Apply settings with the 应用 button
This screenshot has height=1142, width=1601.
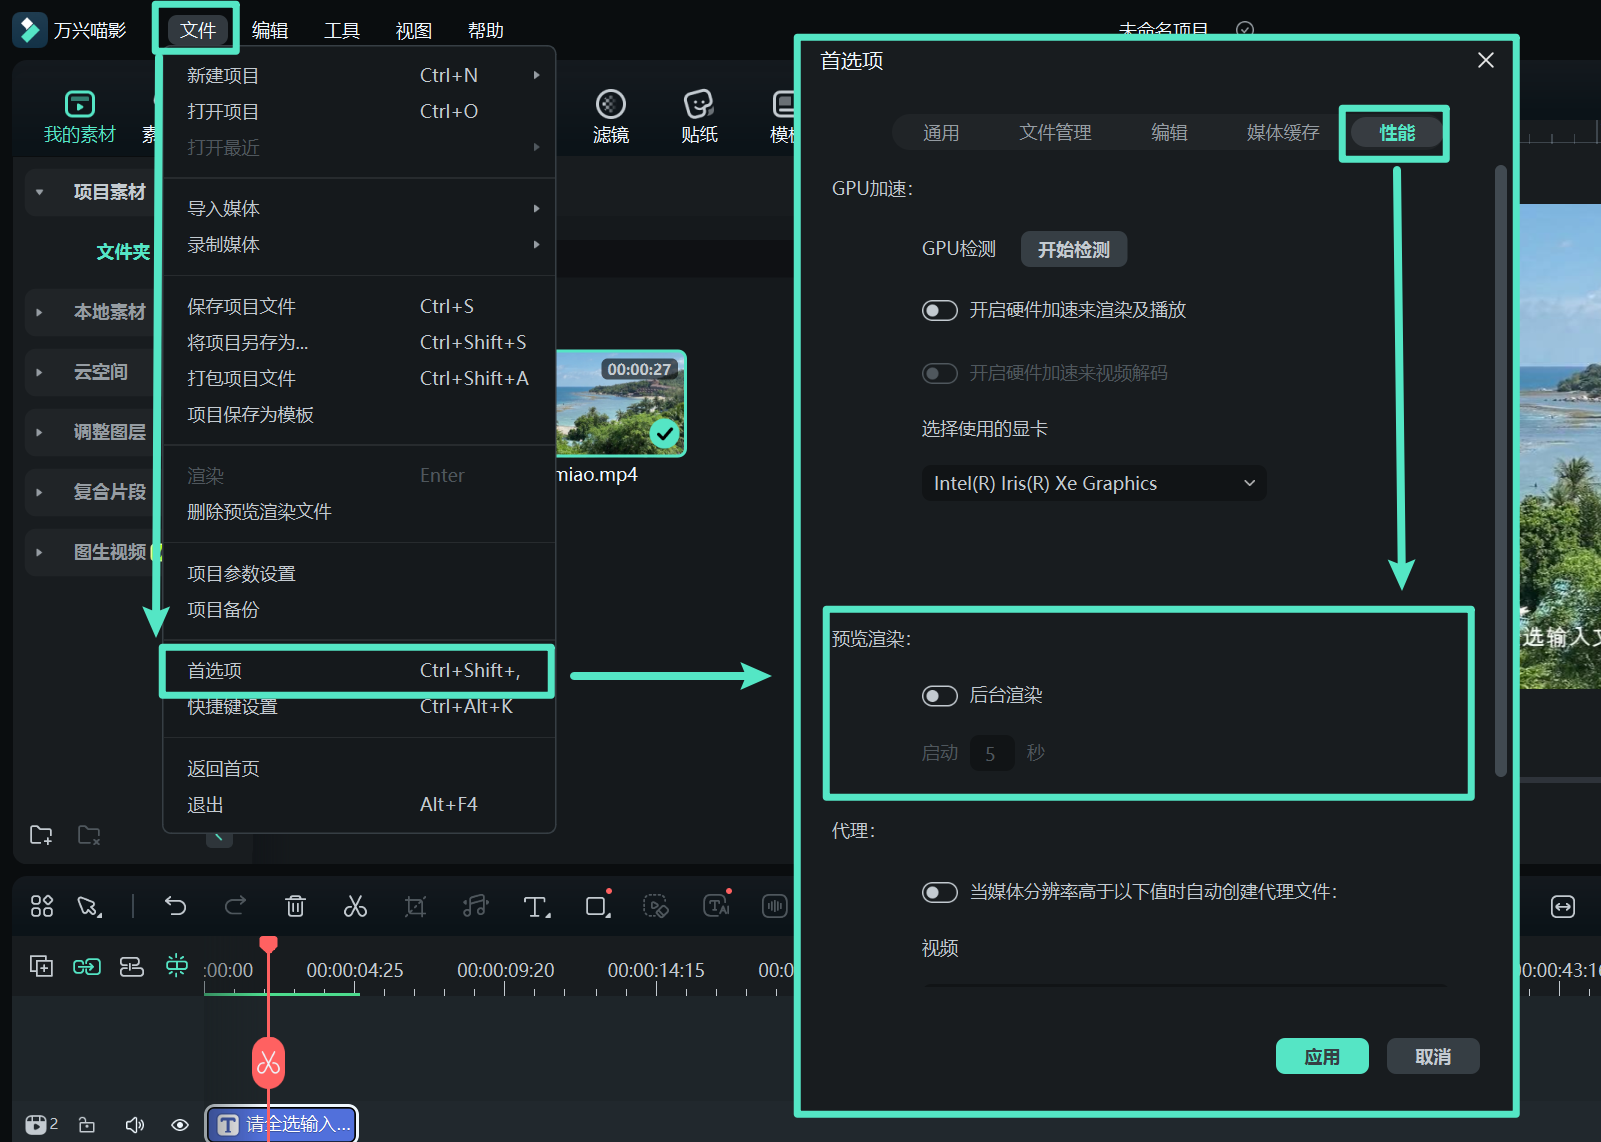[x=1322, y=1055]
